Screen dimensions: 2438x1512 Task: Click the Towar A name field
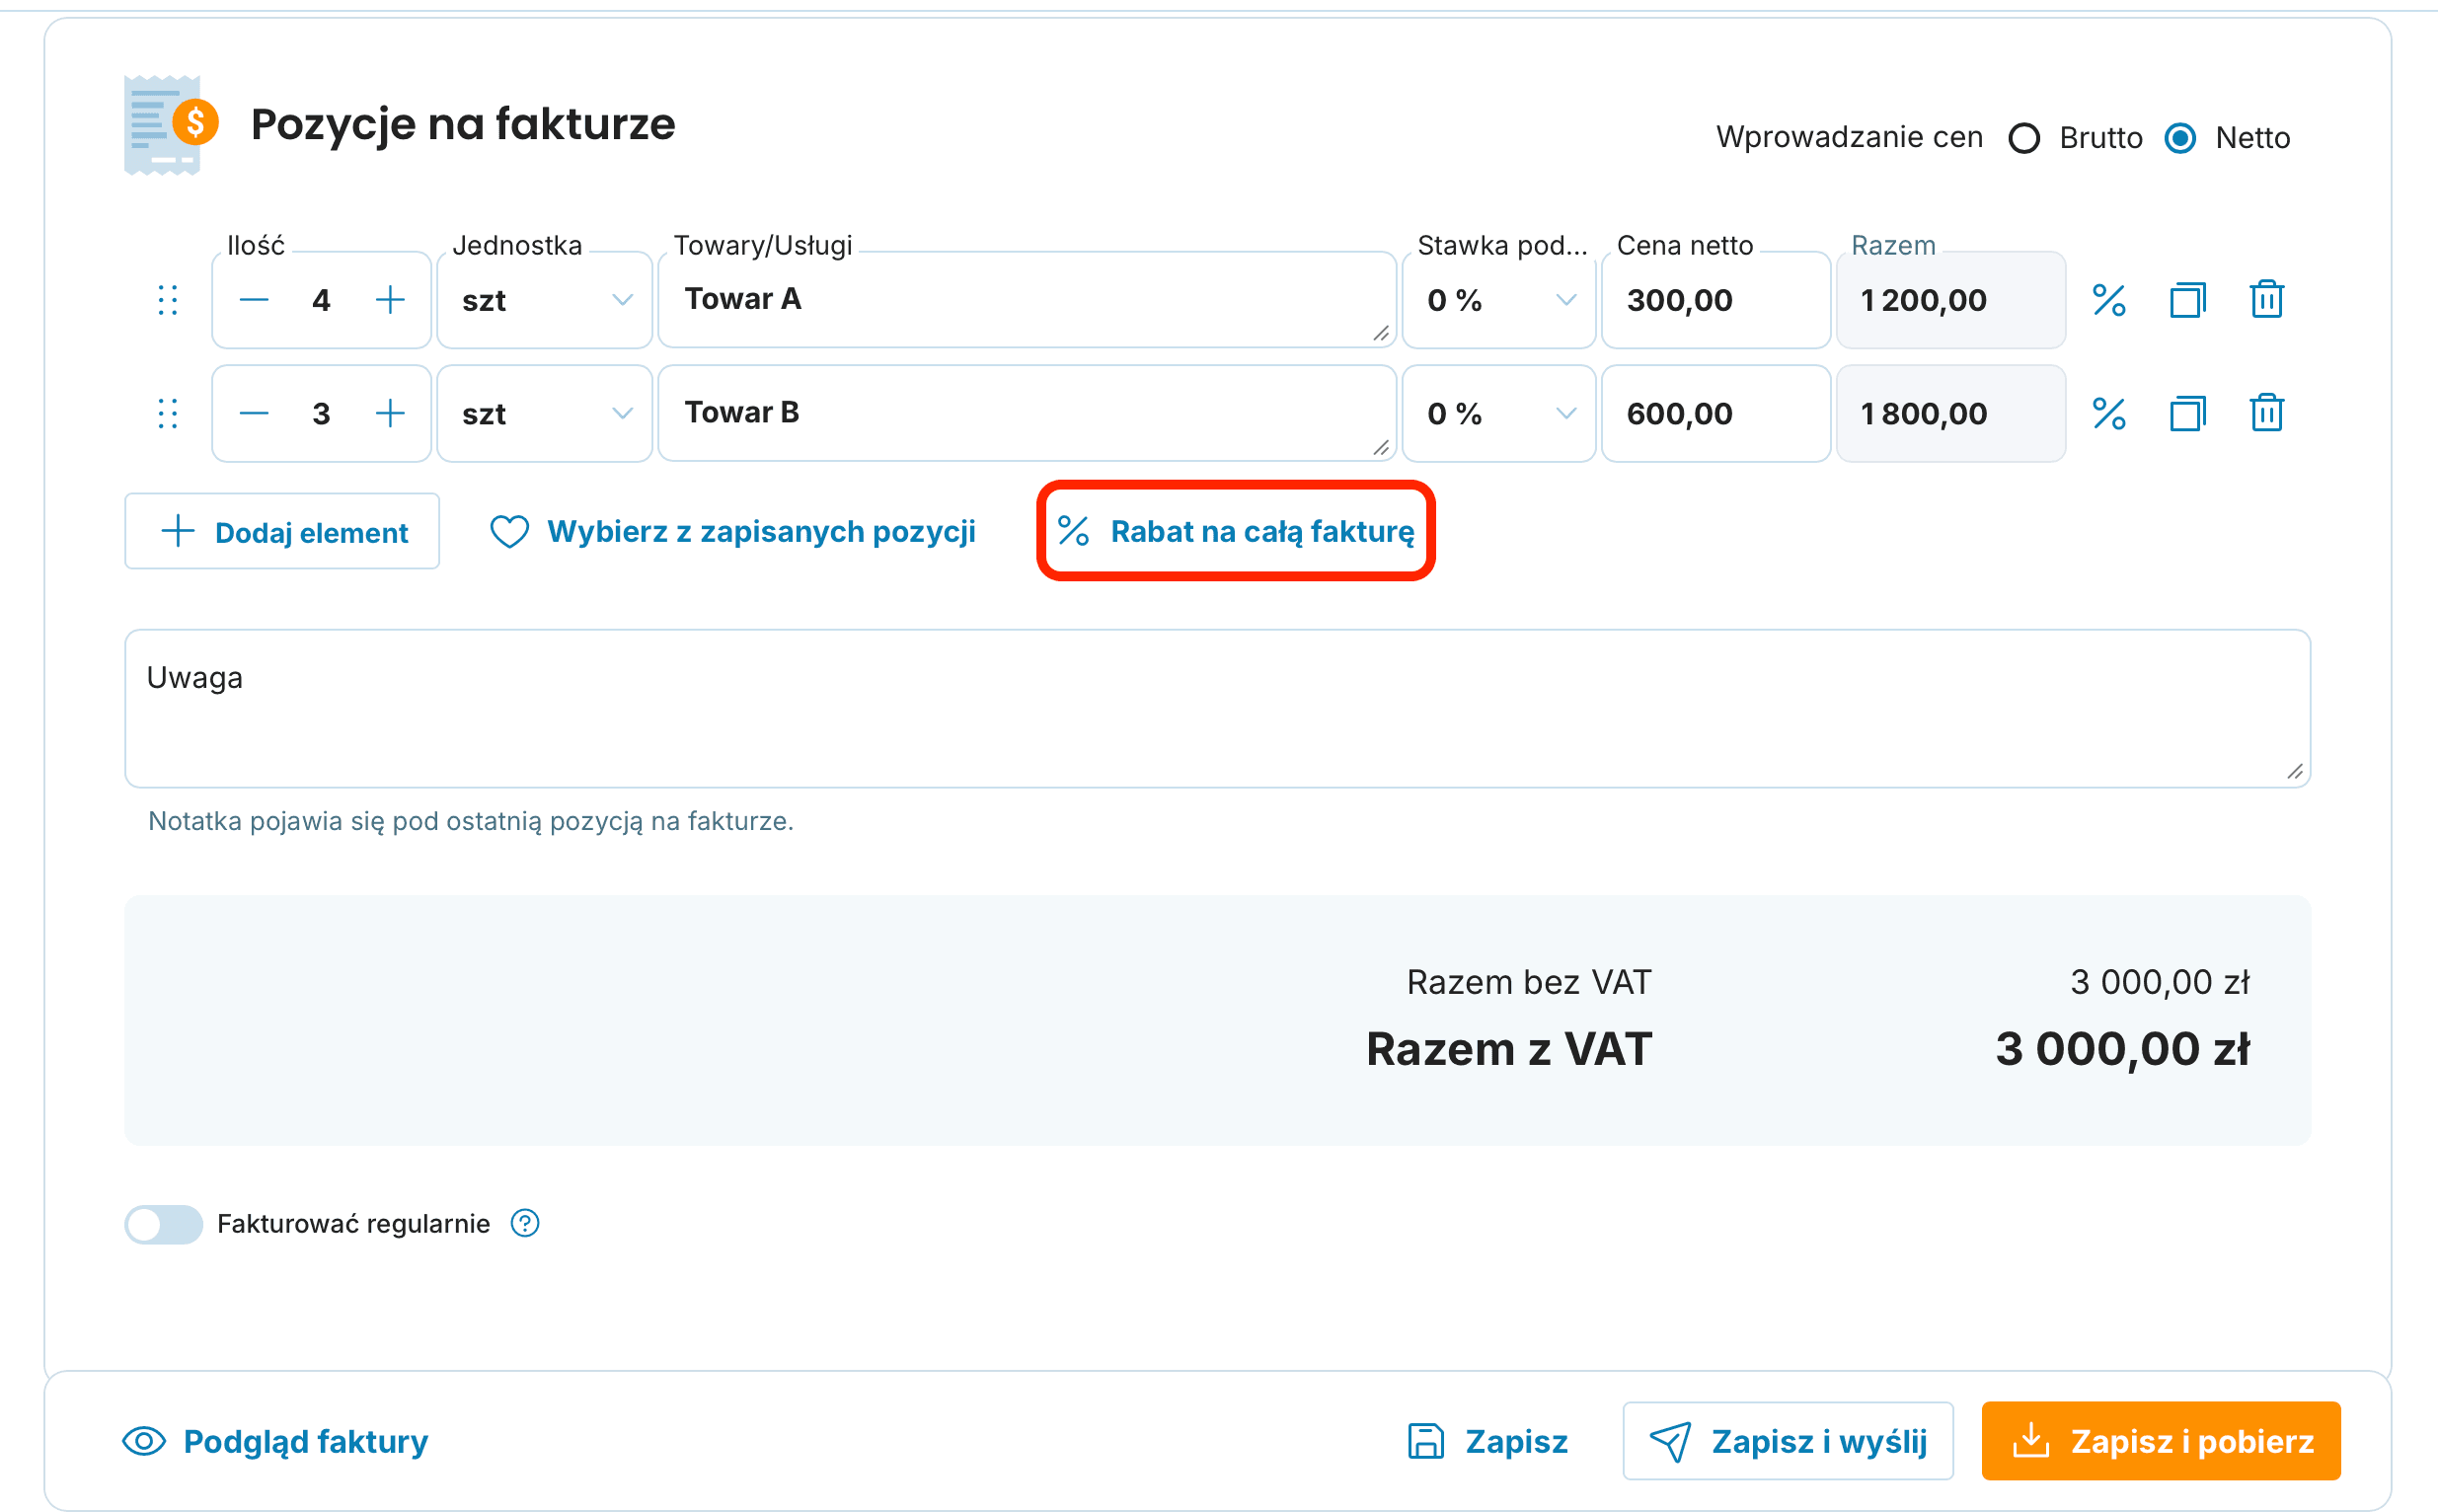coord(1027,300)
